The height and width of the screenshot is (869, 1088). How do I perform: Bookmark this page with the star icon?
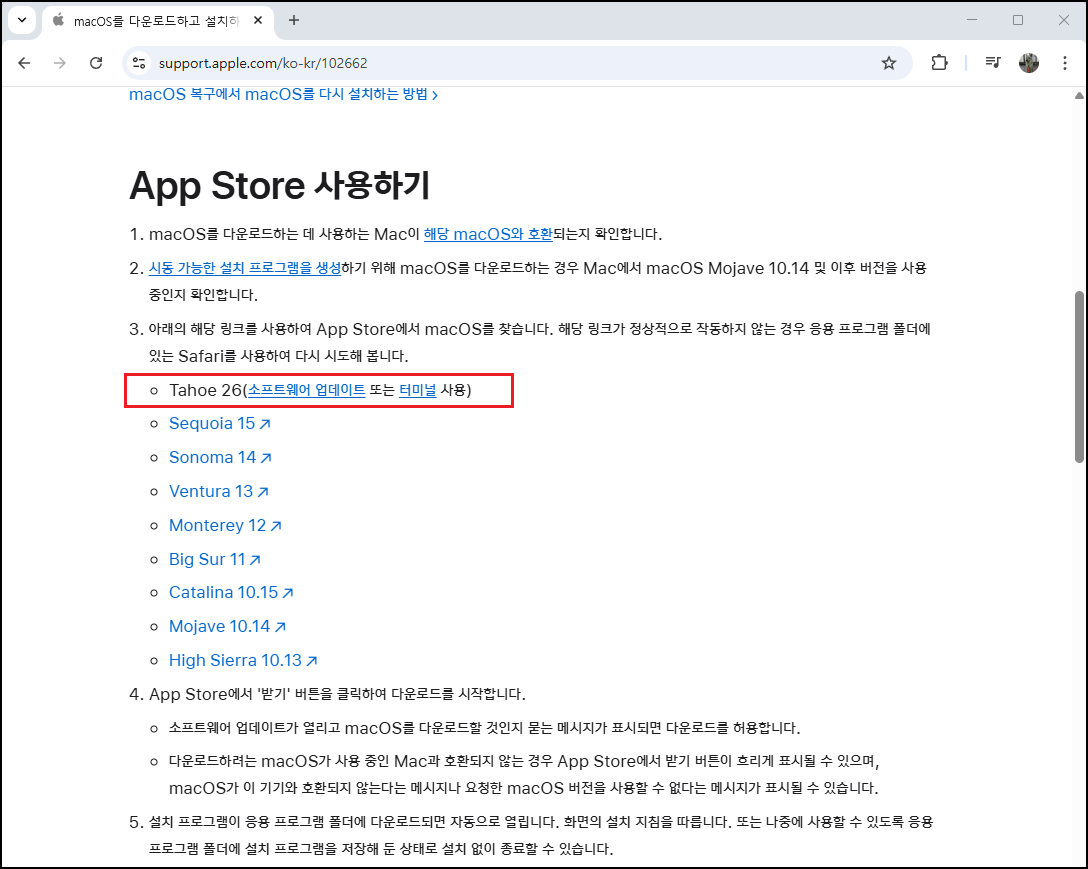(x=889, y=63)
